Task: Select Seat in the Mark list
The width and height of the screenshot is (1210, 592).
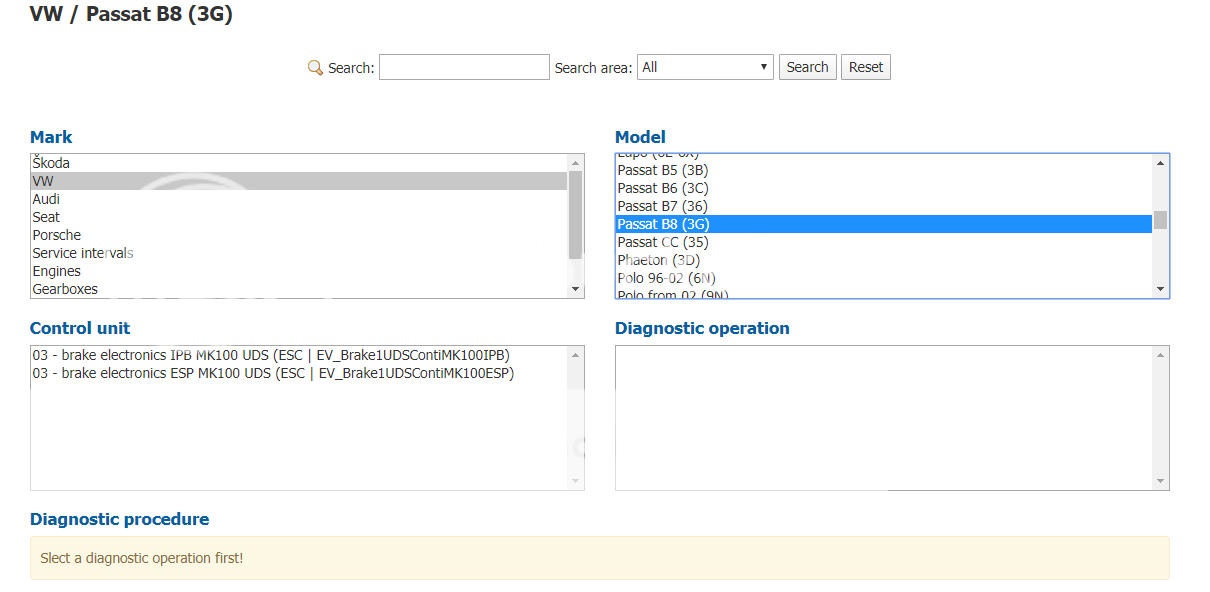Action: (299, 217)
